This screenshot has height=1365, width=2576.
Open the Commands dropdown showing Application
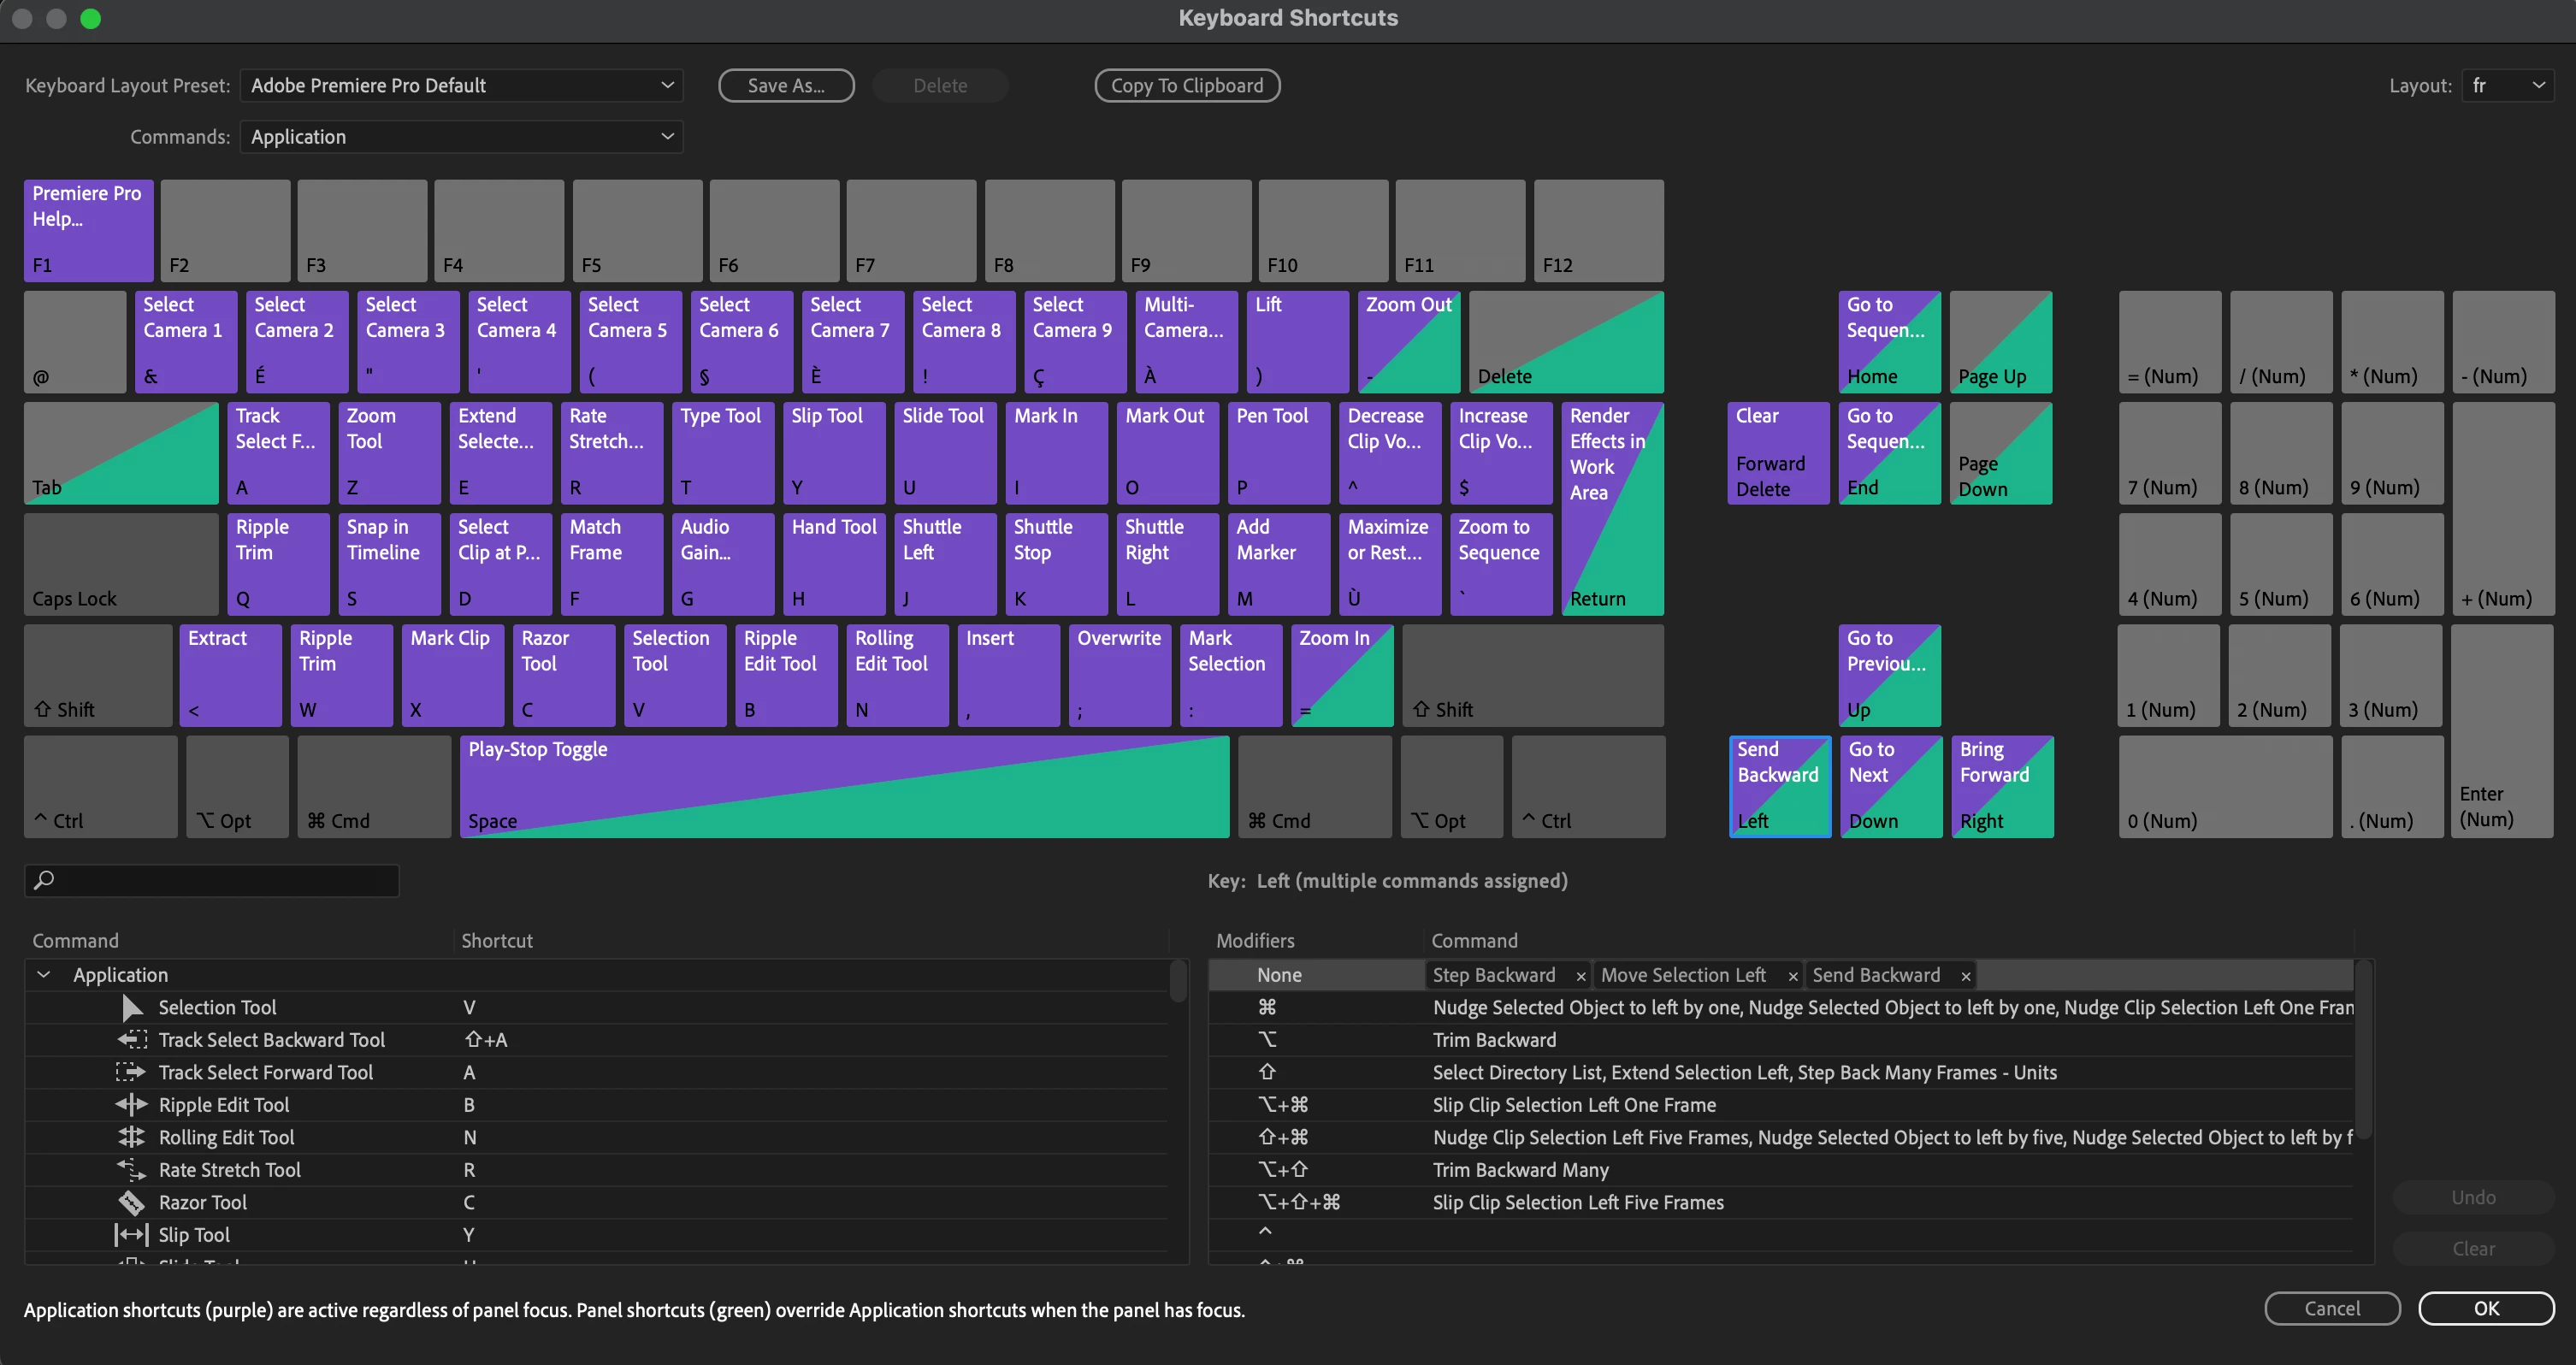pos(461,137)
